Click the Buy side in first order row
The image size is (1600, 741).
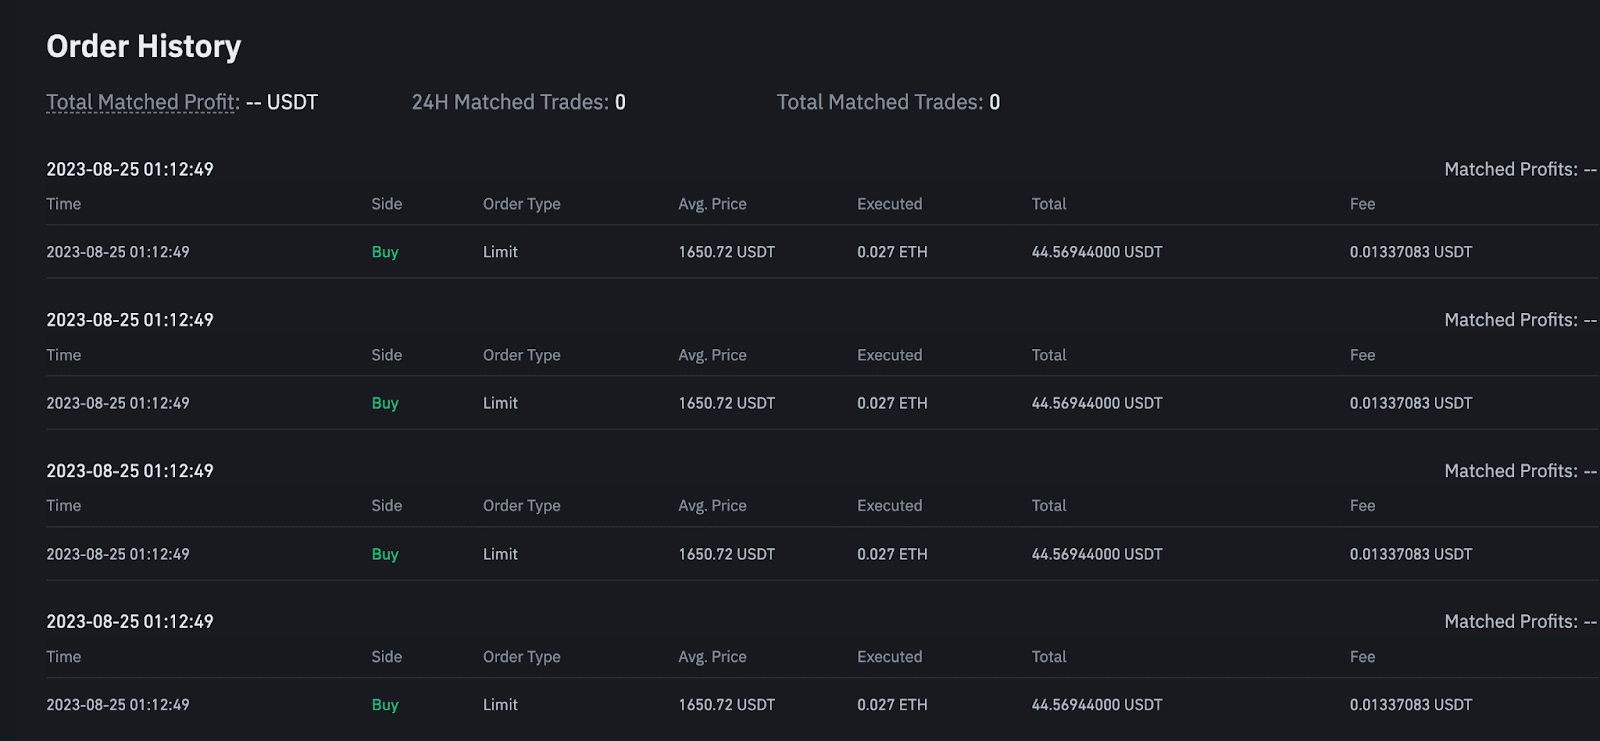click(385, 252)
